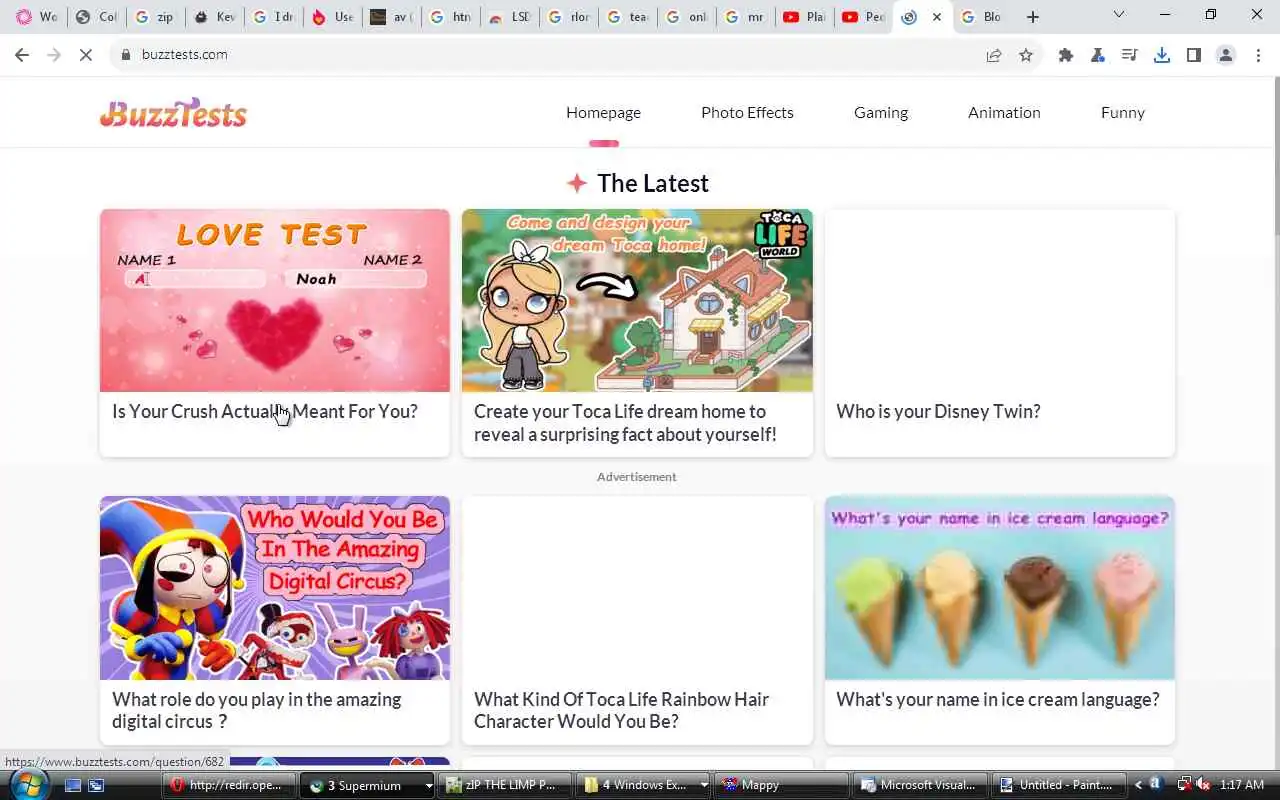Screen dimensions: 1280x800
Task: Click Switch between windows quick launch icon
Action: pos(96,785)
